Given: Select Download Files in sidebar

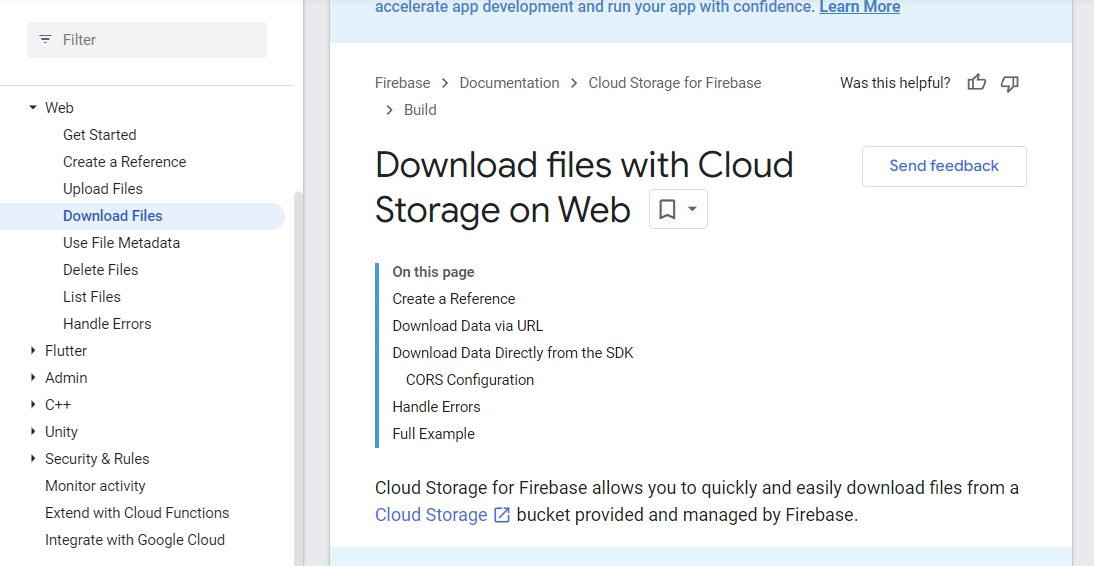Looking at the screenshot, I should click(x=113, y=216).
